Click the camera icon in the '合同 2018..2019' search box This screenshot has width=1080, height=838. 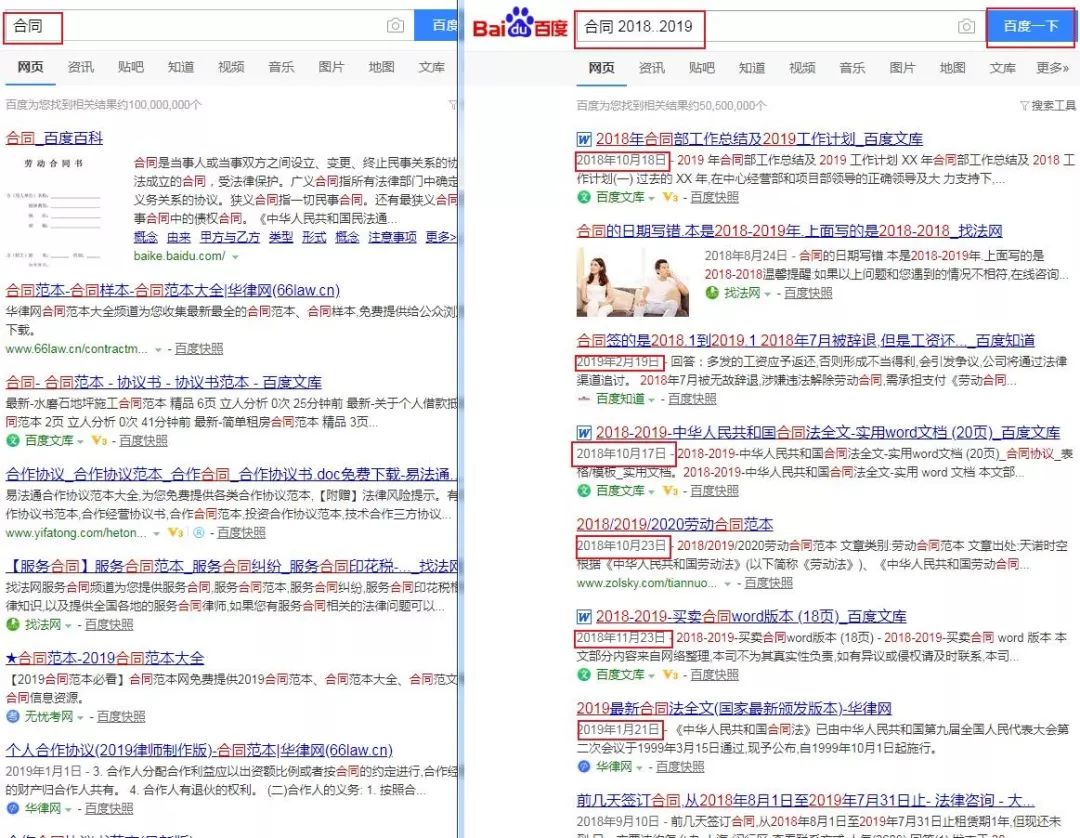pos(966,26)
